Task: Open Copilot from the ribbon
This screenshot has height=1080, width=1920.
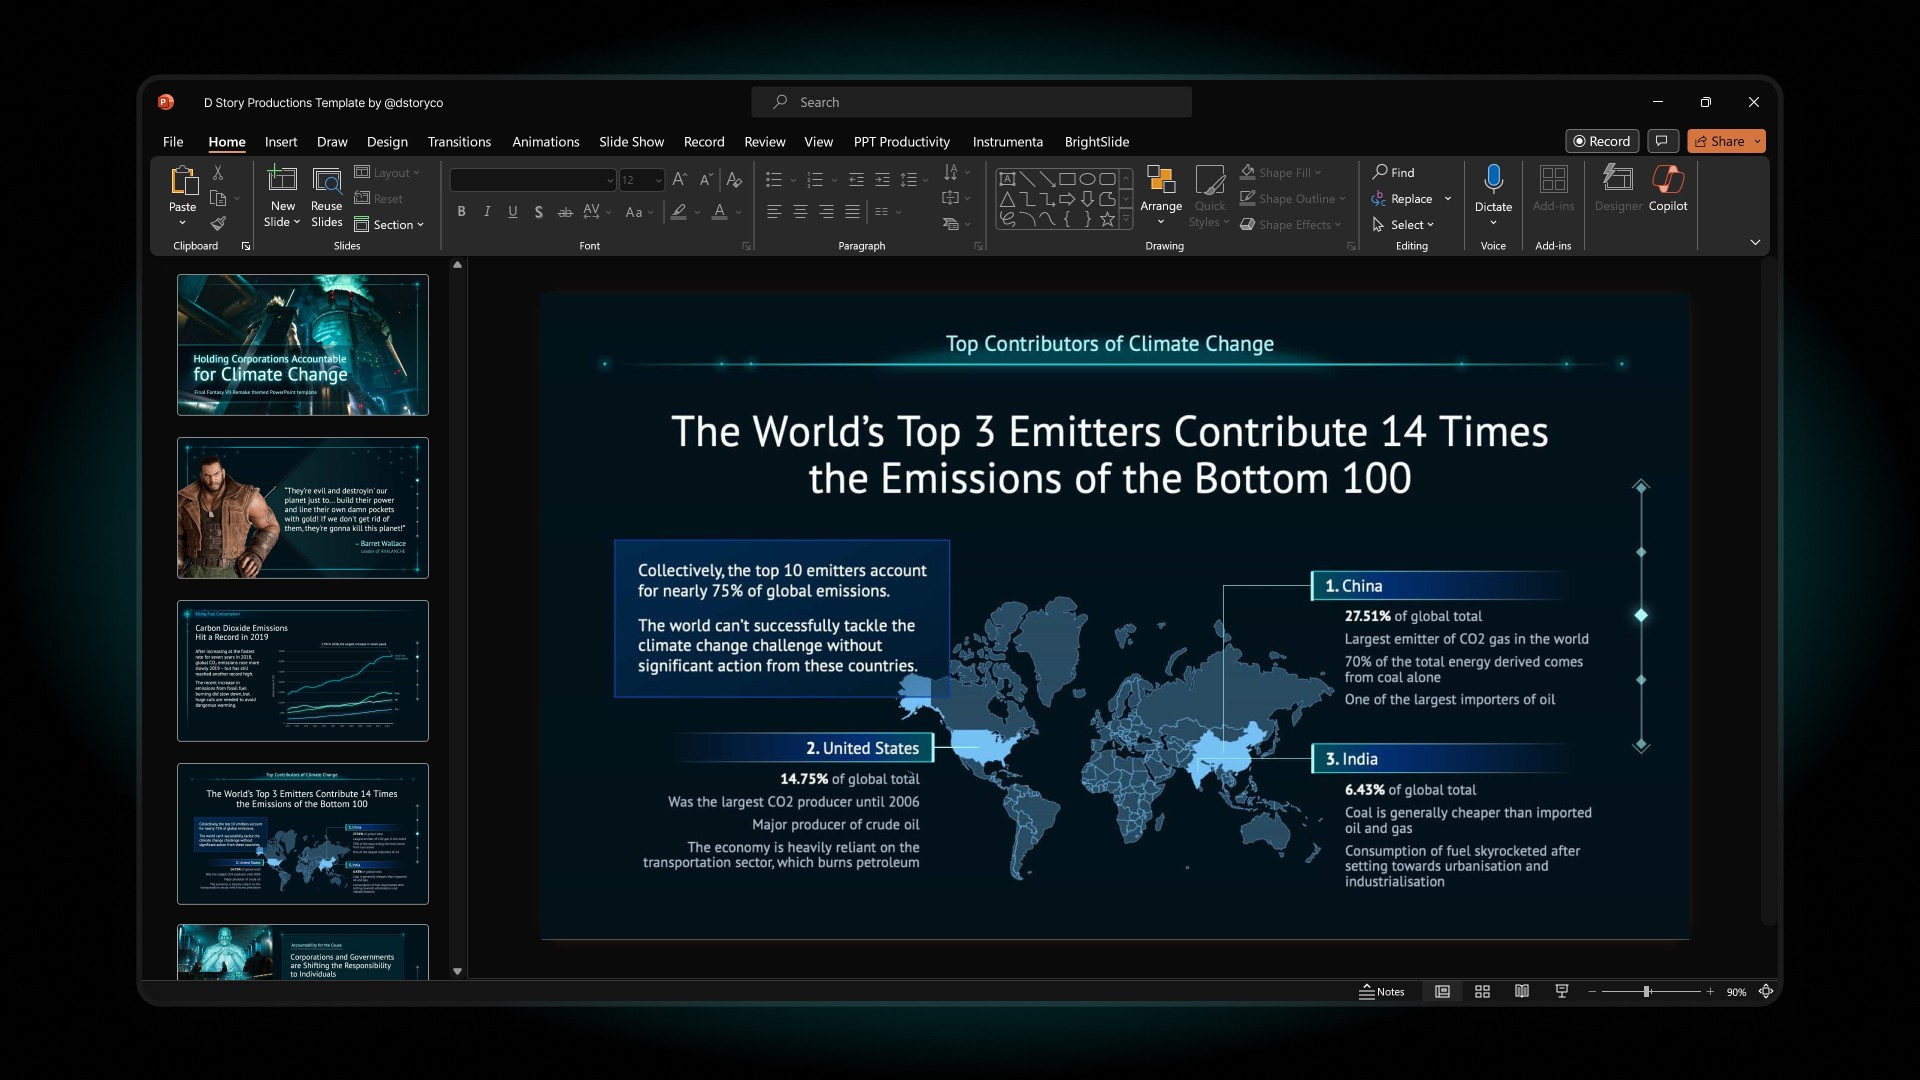Action: coord(1667,182)
